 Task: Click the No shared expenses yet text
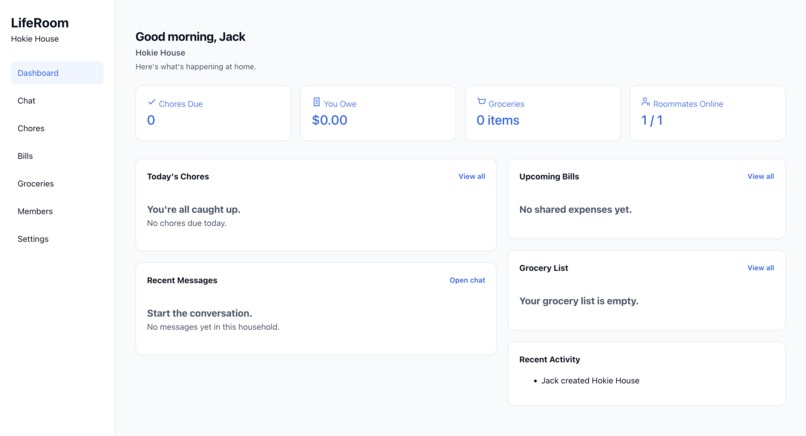click(575, 210)
